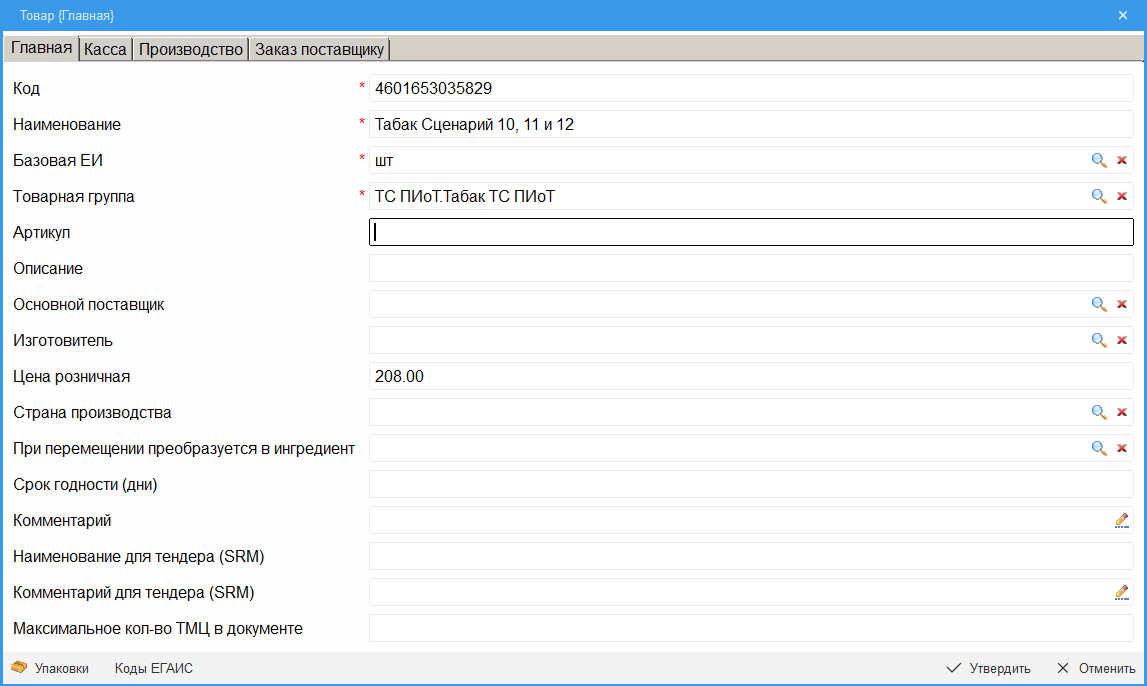Open lookup search for Базовая ЕИ field
This screenshot has height=686, width=1147.
click(x=1098, y=160)
